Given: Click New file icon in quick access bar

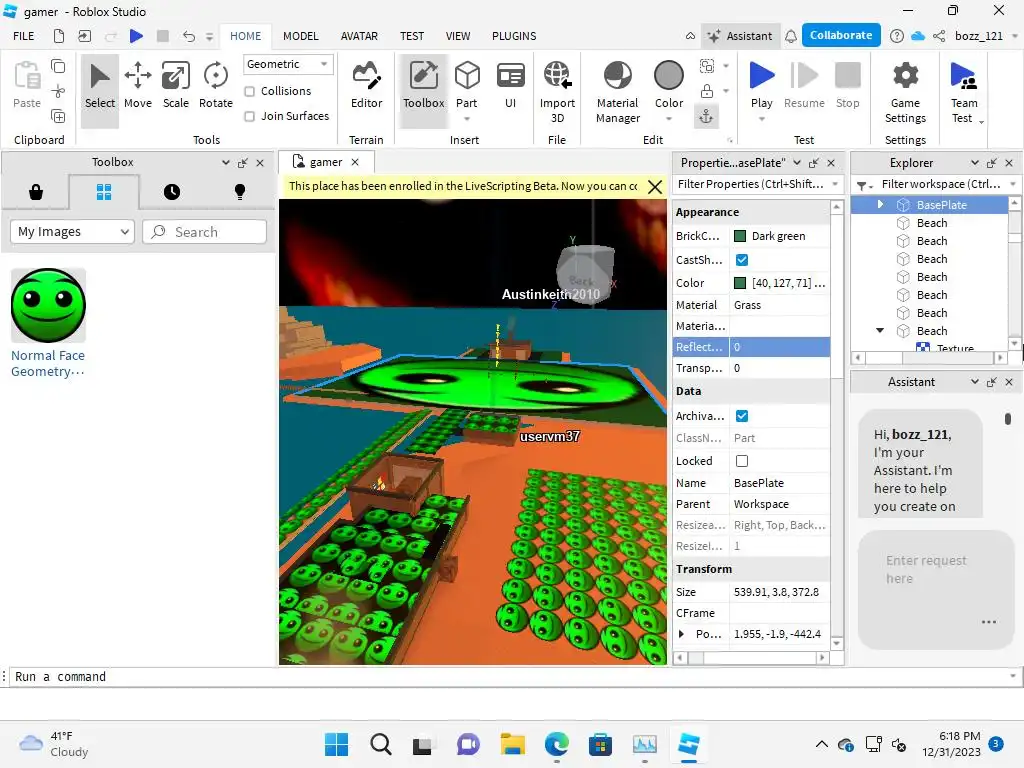Looking at the screenshot, I should tap(59, 36).
